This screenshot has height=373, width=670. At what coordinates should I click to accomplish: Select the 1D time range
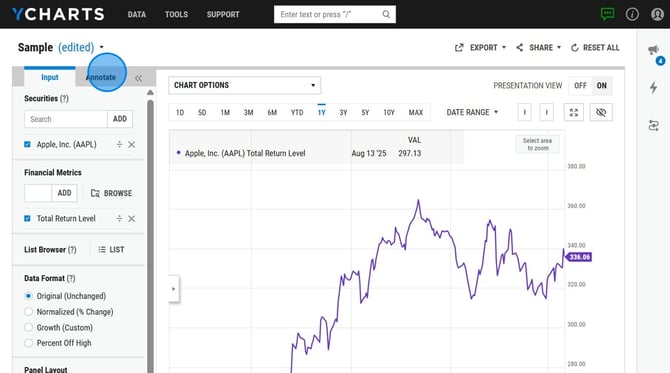pos(180,112)
